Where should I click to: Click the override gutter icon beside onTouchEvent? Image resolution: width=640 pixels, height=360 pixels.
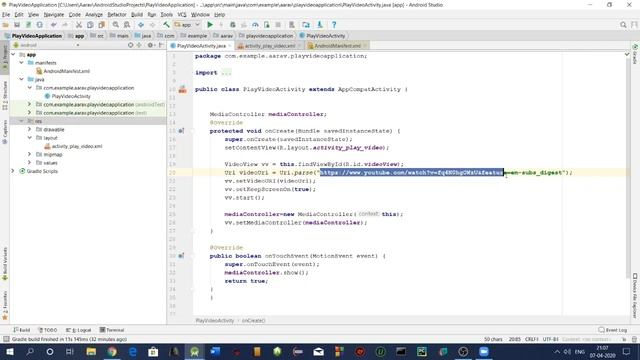181,256
